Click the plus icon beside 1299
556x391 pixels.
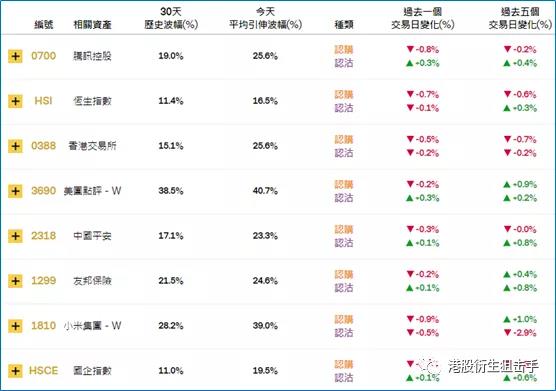(15, 281)
